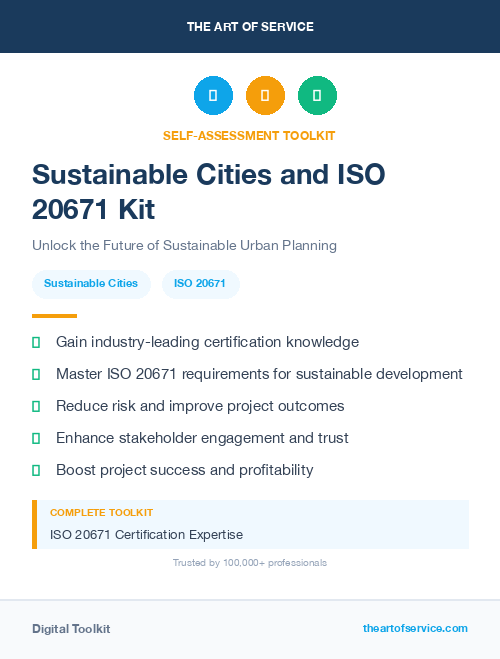This screenshot has height=659, width=500.
Task: Click text Gain industry-leading certification knowledge
Action: click(208, 342)
